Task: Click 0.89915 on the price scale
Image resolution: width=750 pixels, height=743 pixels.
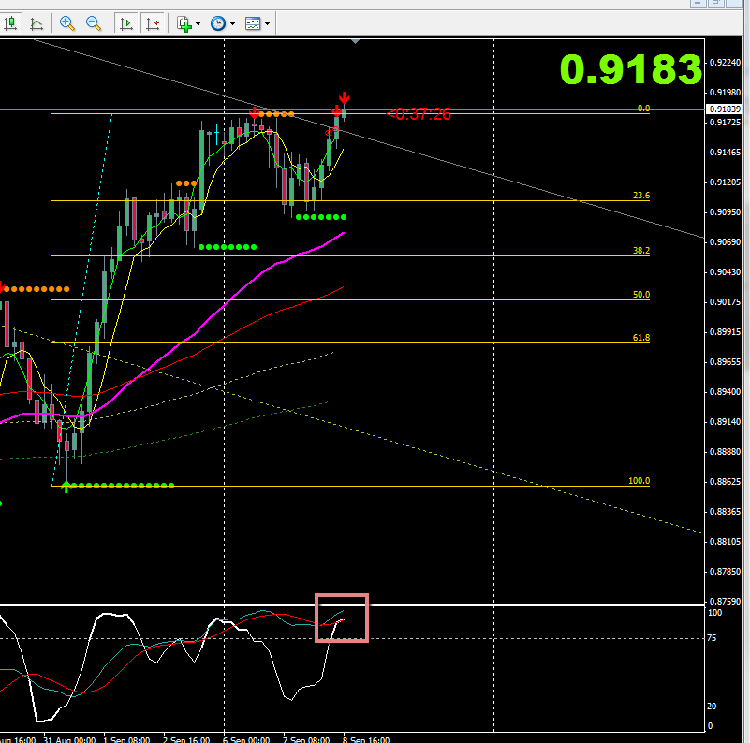Action: 725,332
